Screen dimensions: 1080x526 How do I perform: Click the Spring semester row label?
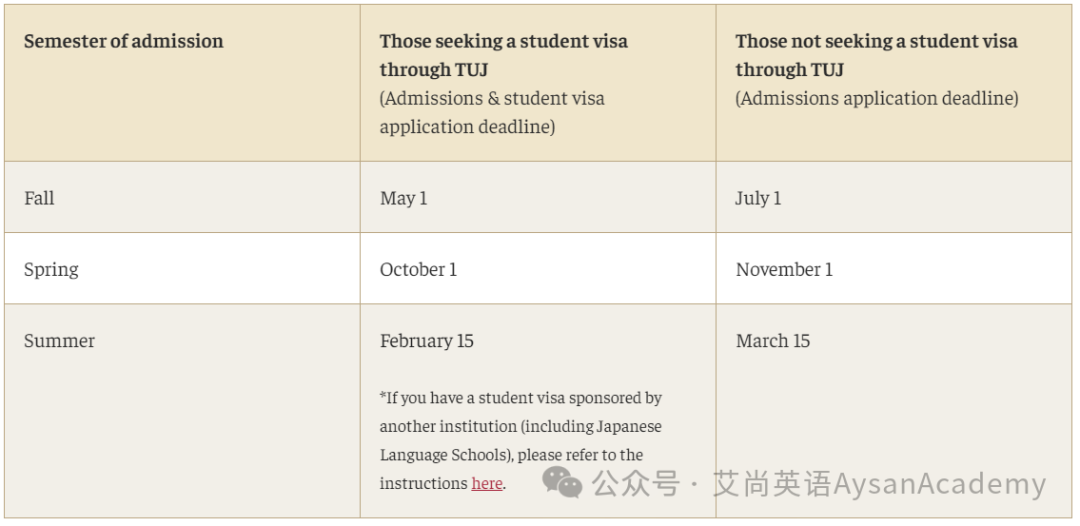[51, 269]
